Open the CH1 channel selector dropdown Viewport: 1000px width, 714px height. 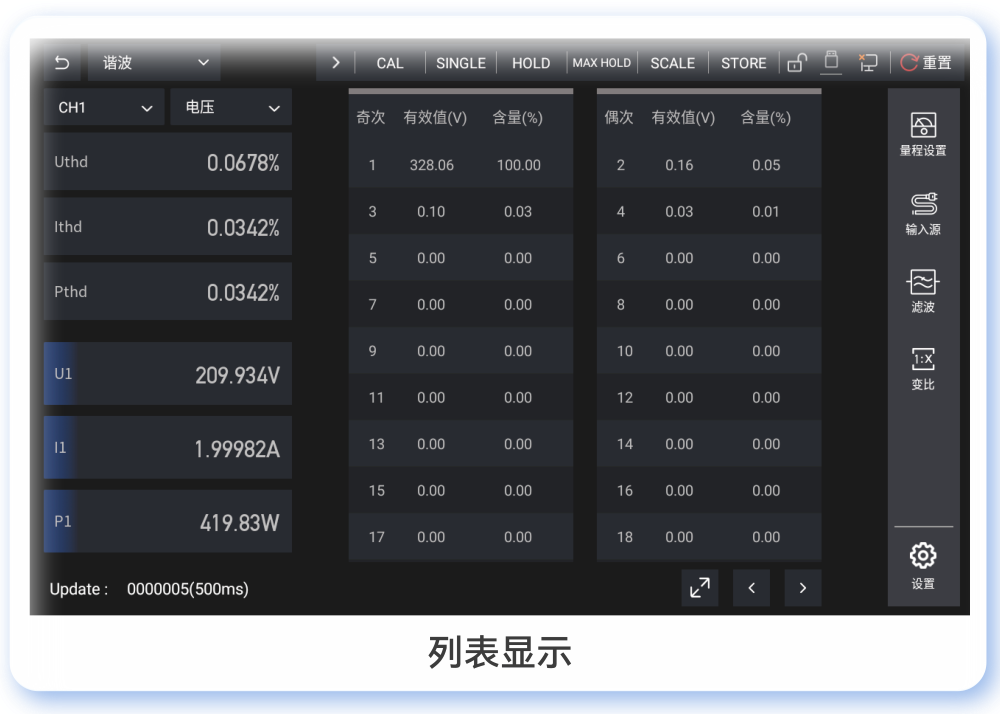coord(103,106)
